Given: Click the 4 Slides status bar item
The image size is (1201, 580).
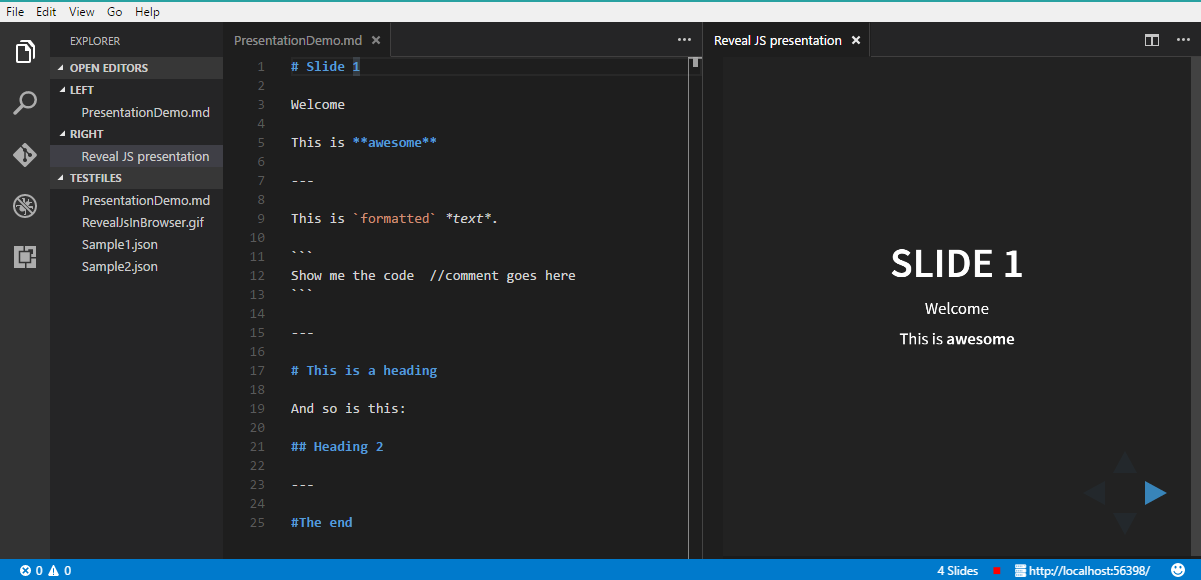Looking at the screenshot, I should [x=957, y=570].
